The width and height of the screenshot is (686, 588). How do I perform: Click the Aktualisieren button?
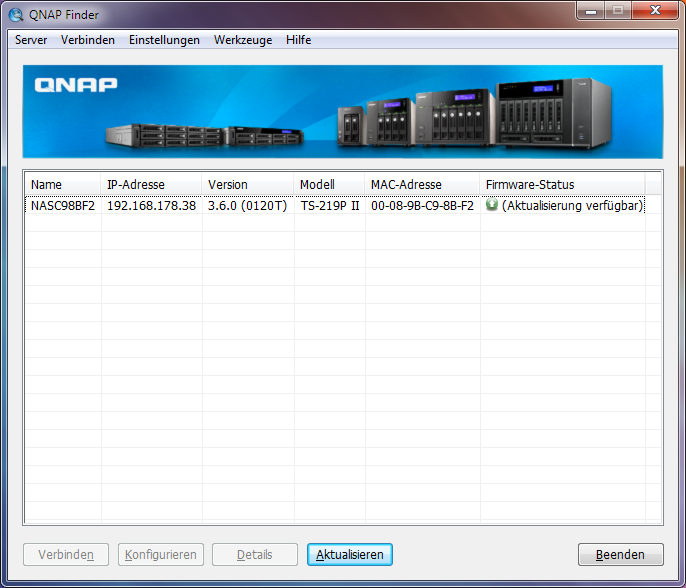(350, 554)
